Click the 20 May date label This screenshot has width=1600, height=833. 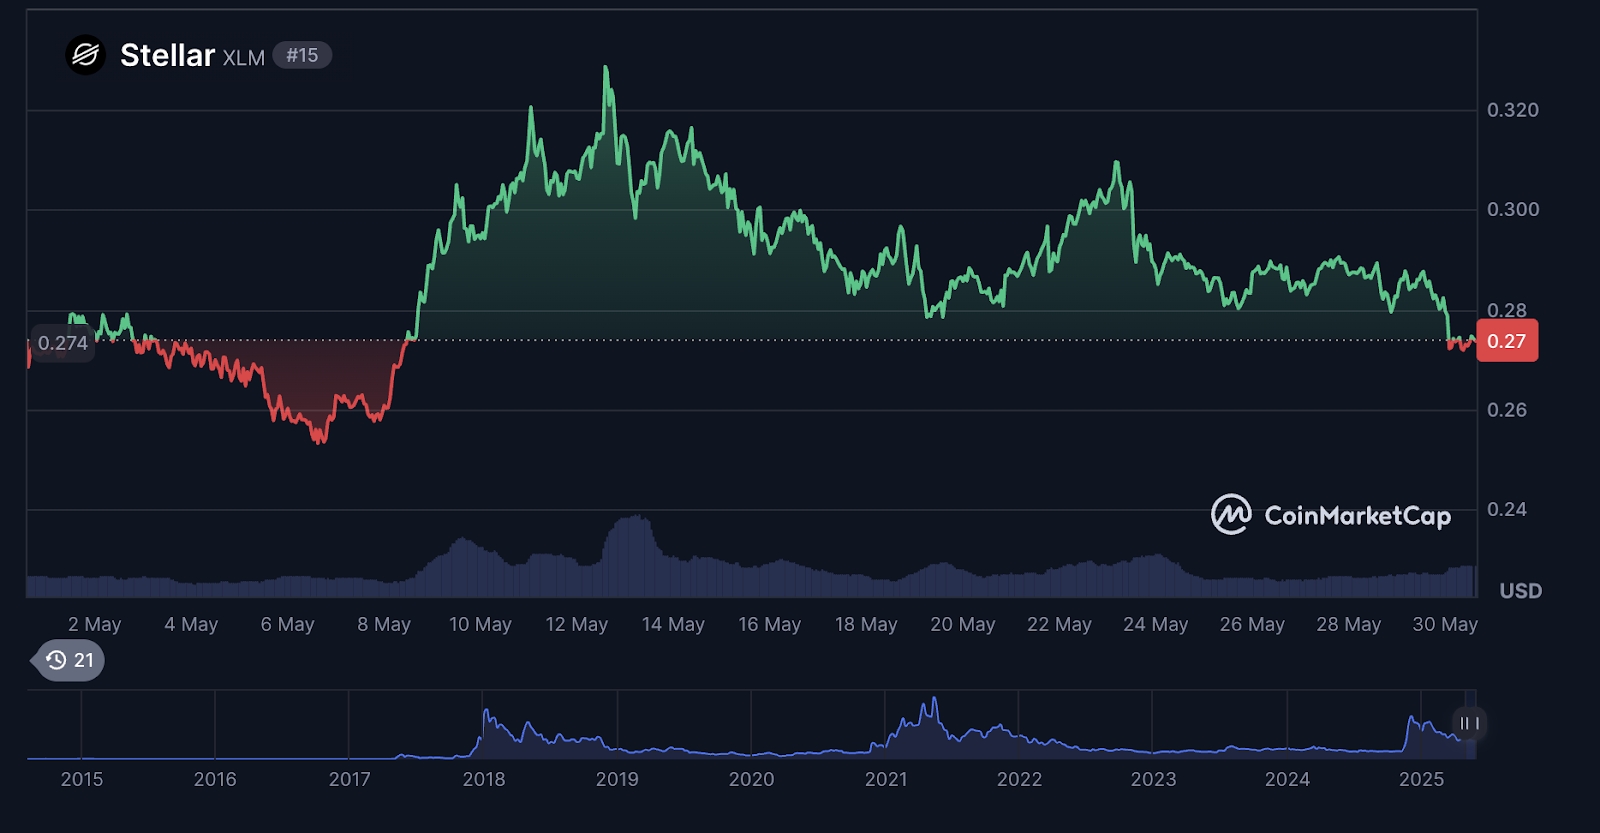point(962,624)
